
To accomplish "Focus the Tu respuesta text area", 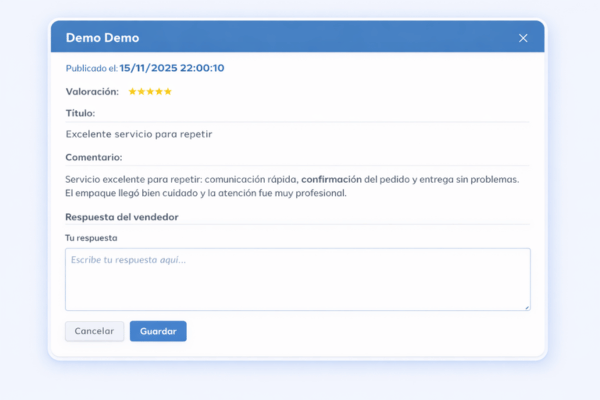I will [298, 279].
